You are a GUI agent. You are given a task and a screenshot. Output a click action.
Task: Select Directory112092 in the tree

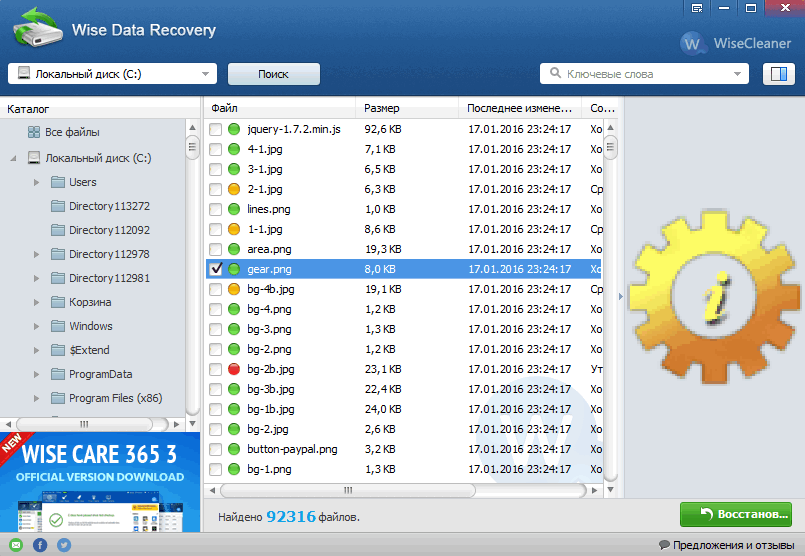click(109, 230)
